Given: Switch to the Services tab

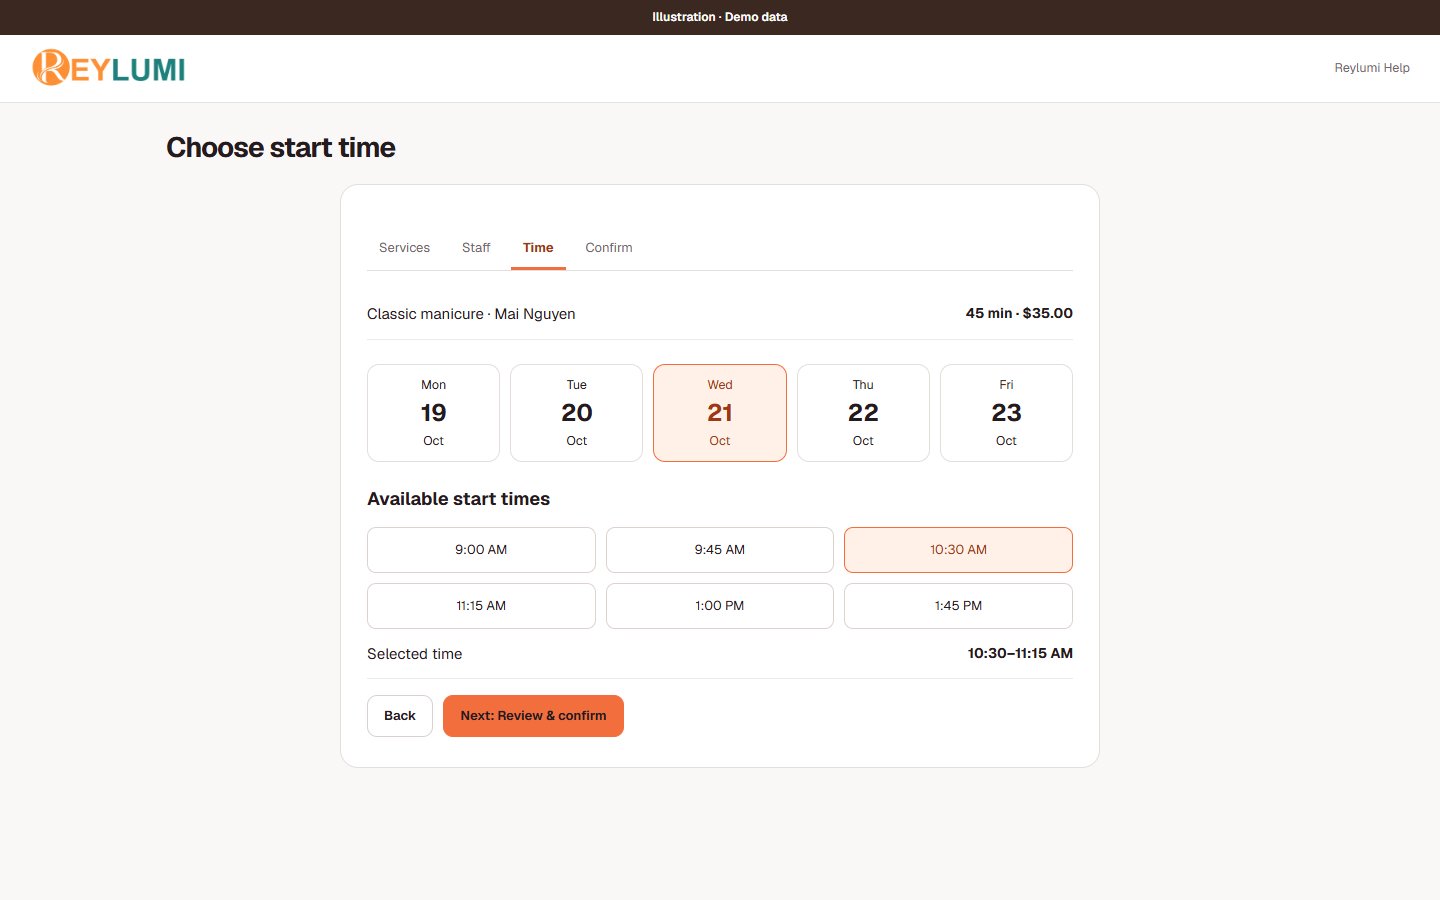Looking at the screenshot, I should 404,248.
